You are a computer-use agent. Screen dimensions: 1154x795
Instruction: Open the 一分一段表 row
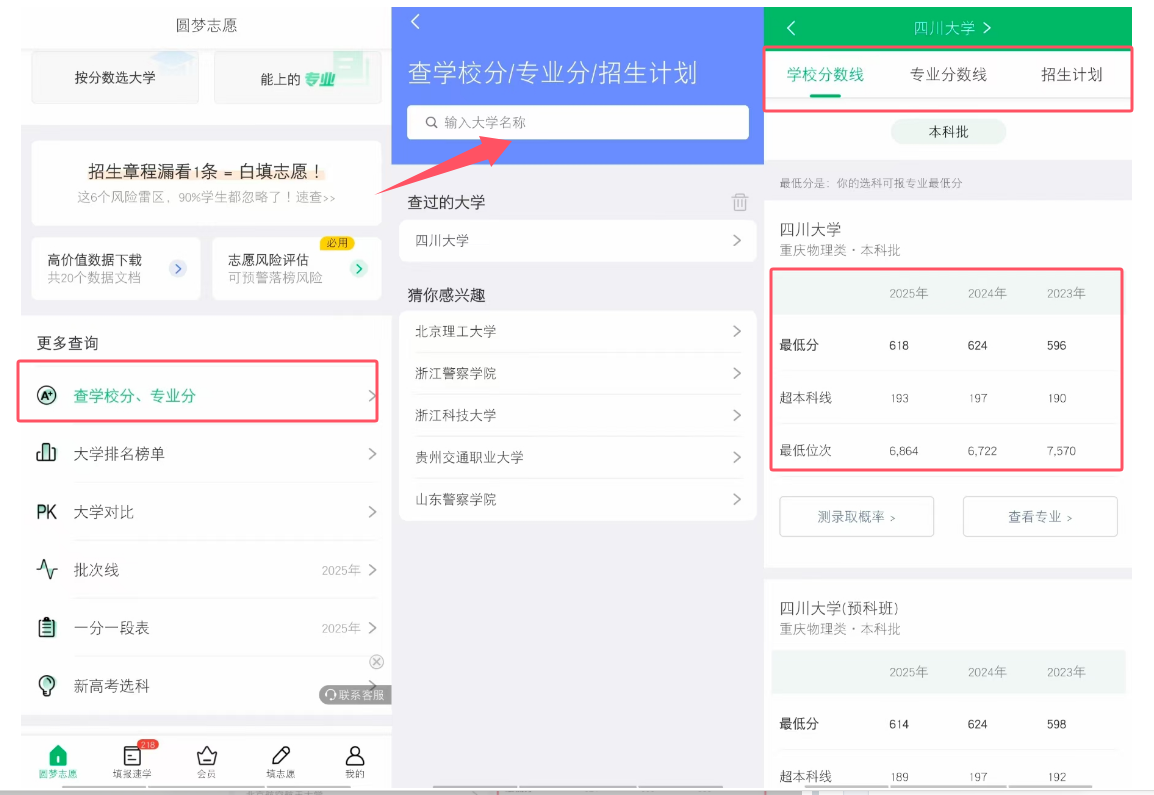[200, 628]
